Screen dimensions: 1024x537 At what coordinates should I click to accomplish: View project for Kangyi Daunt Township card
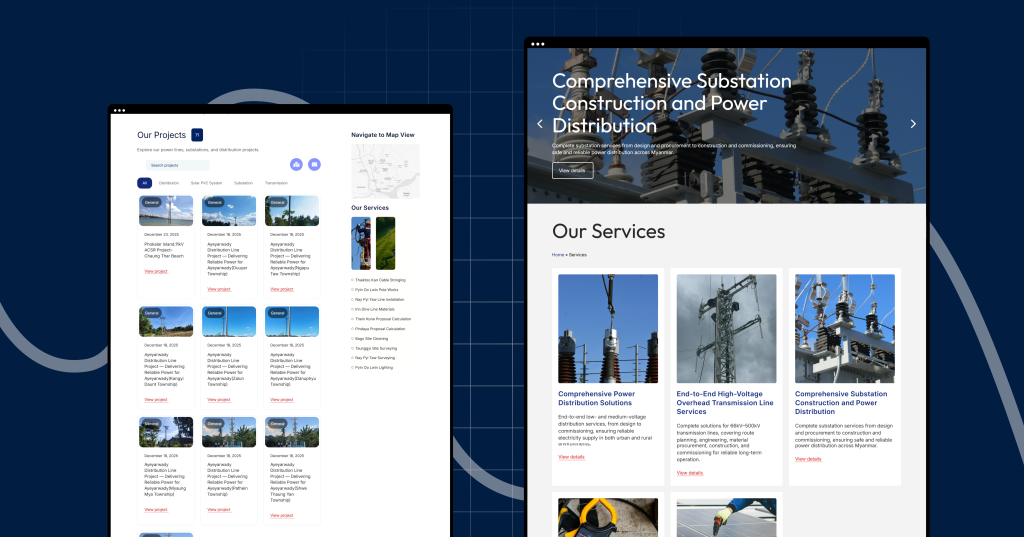[x=156, y=399]
